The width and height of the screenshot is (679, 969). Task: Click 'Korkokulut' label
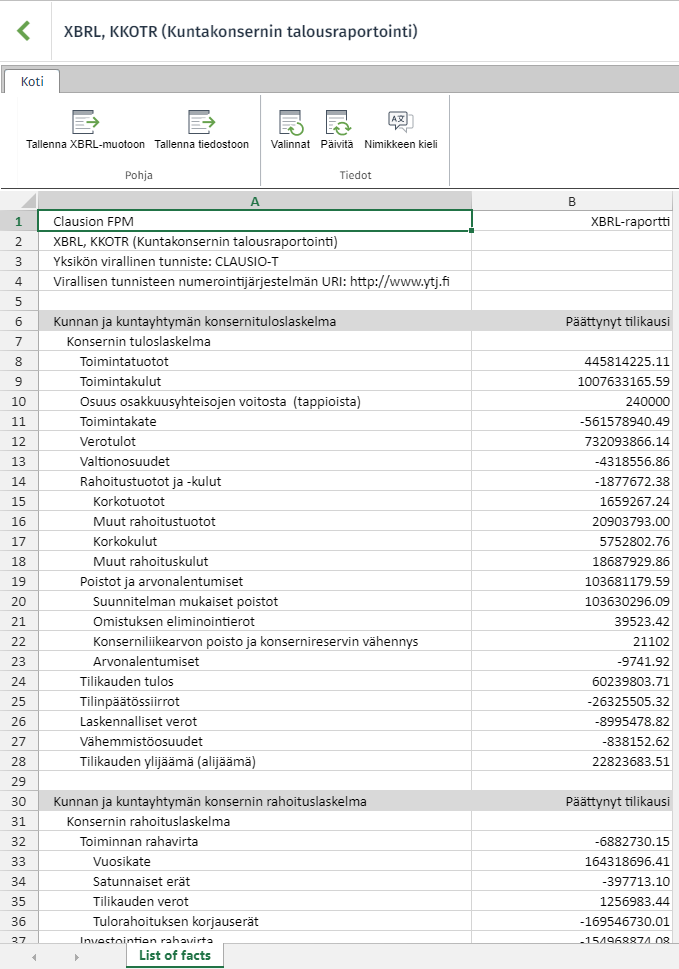tap(125, 541)
